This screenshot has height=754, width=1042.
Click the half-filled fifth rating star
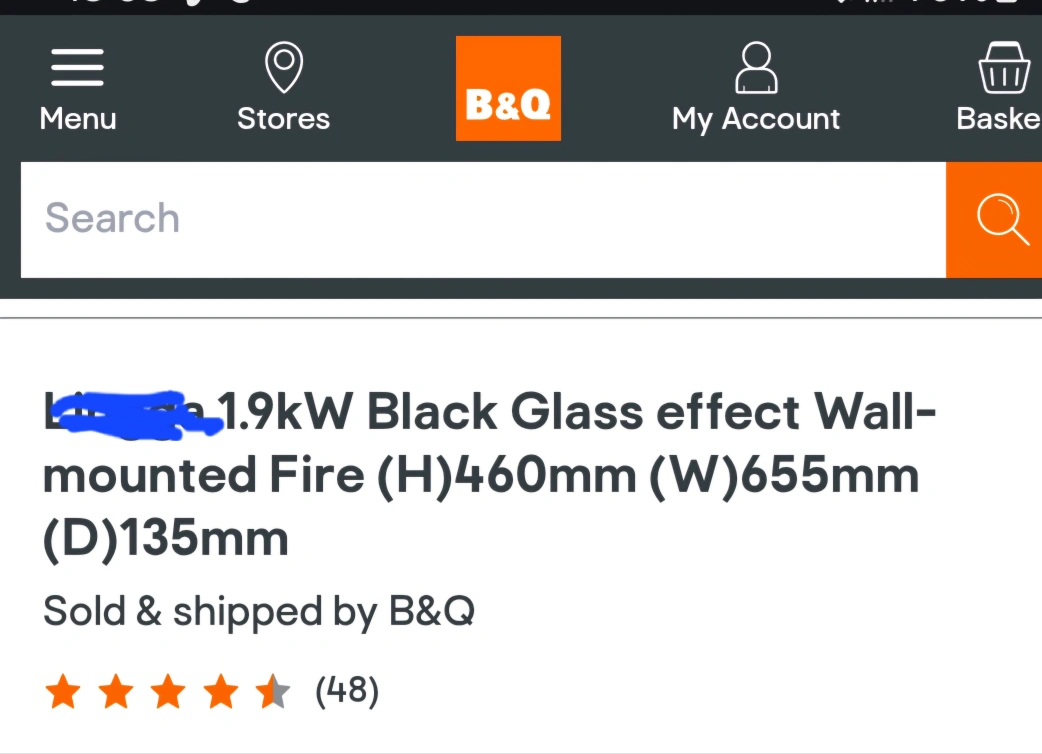[273, 691]
